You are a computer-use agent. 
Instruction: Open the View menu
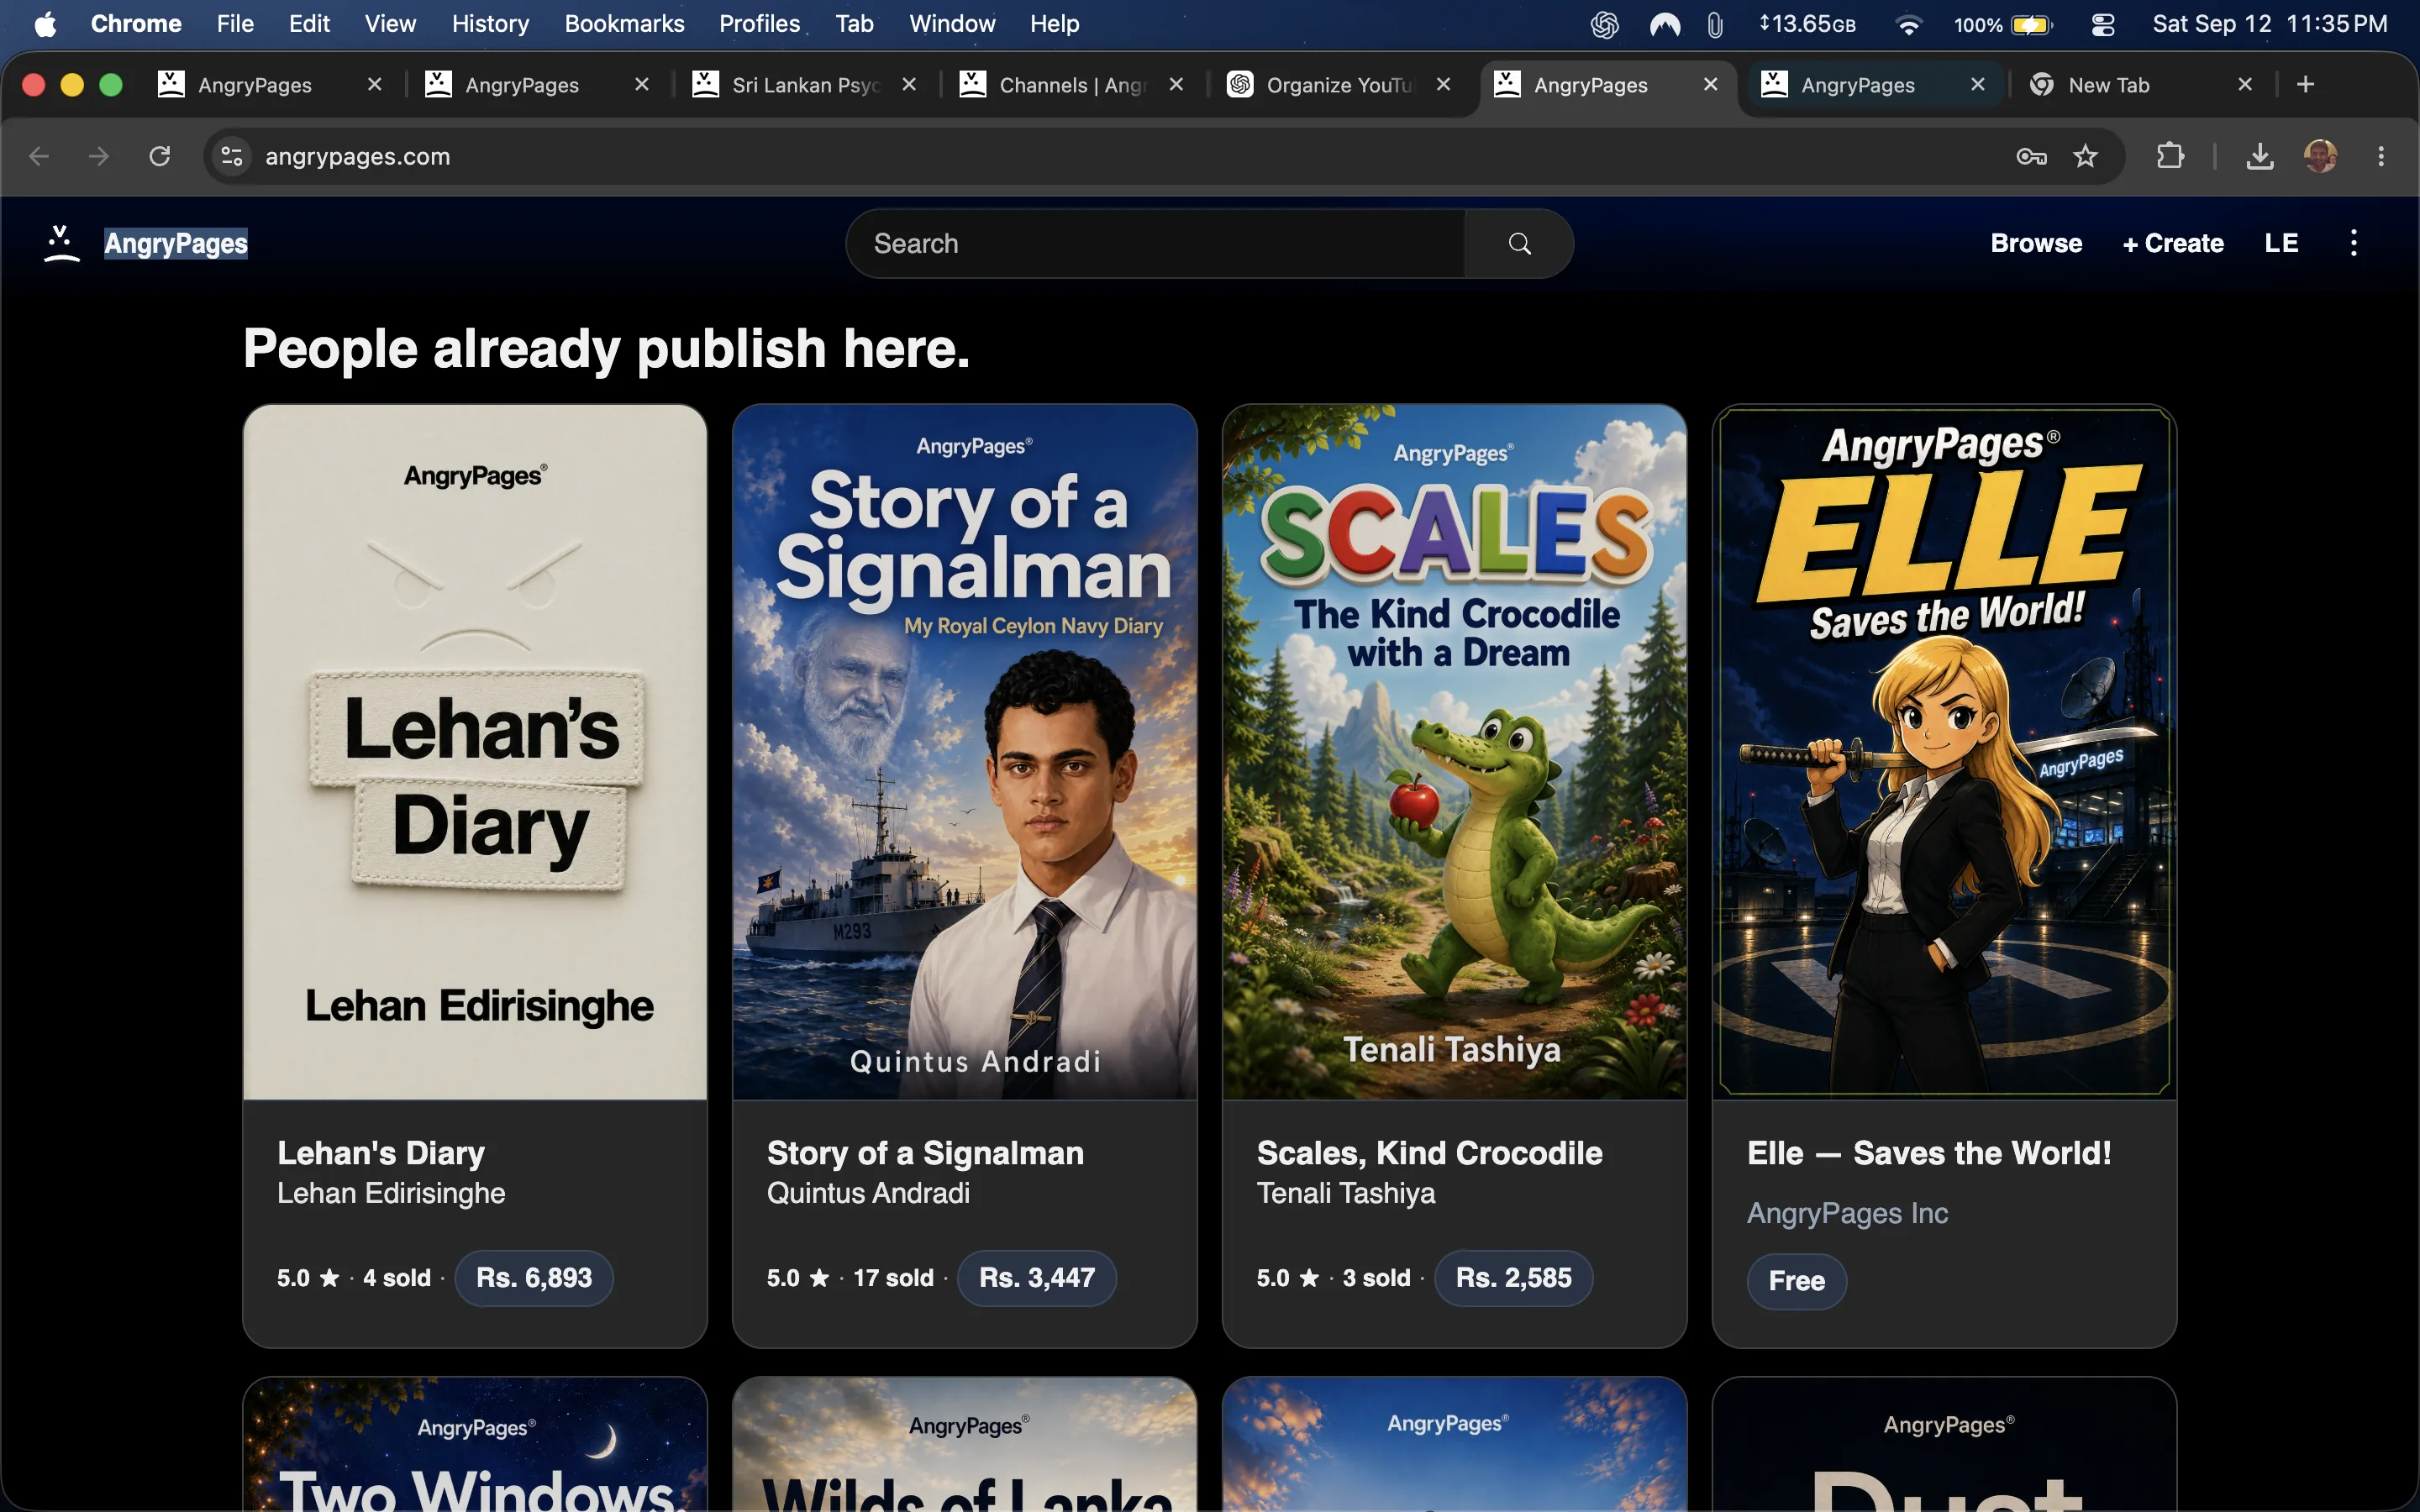[390, 24]
